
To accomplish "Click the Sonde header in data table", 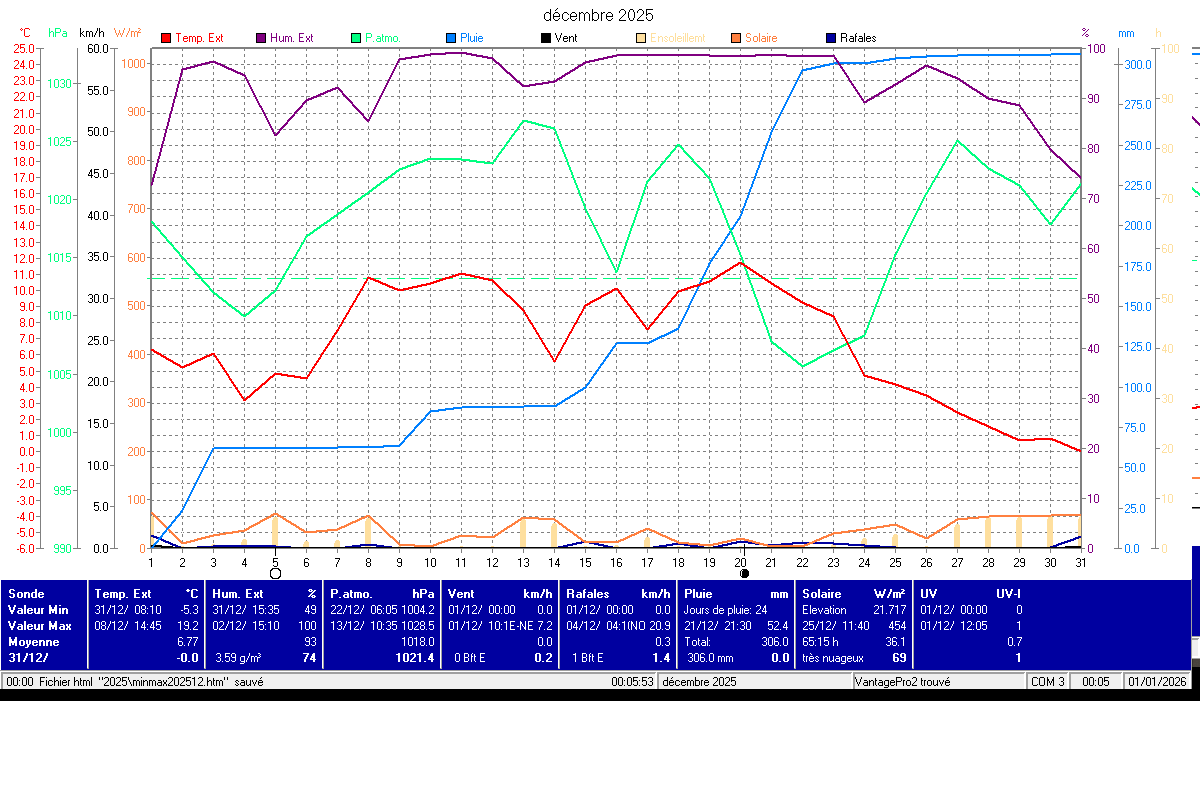I will coord(26,594).
